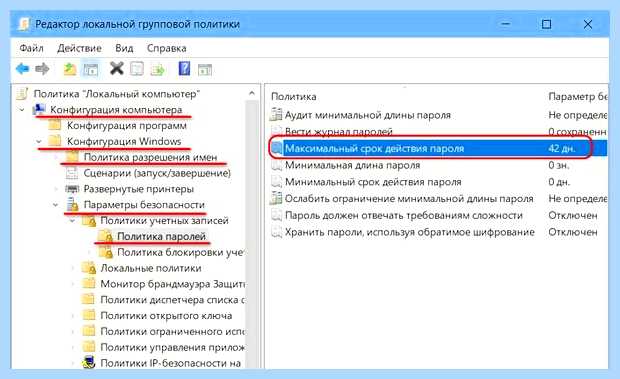Click the Политика паролей folder icon
This screenshot has height=379, width=620.
pyautogui.click(x=106, y=236)
